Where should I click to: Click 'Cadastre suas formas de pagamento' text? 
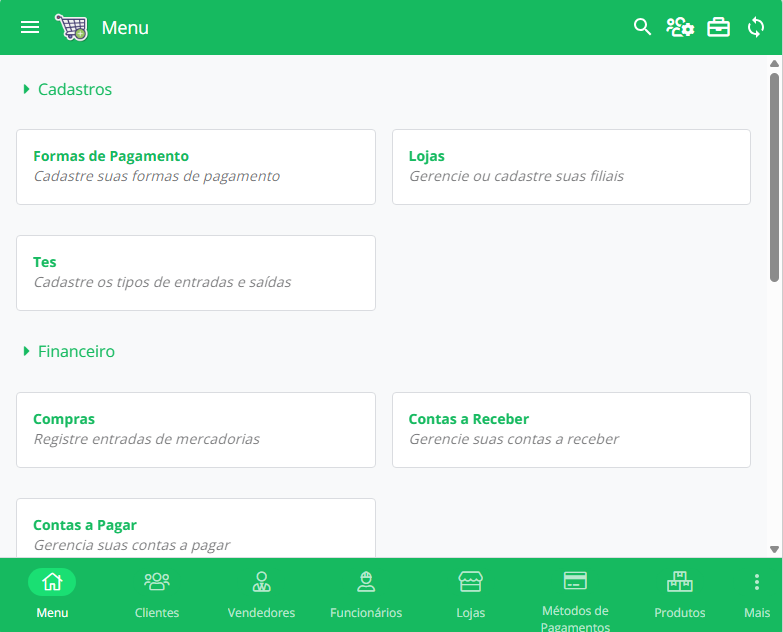tap(157, 176)
